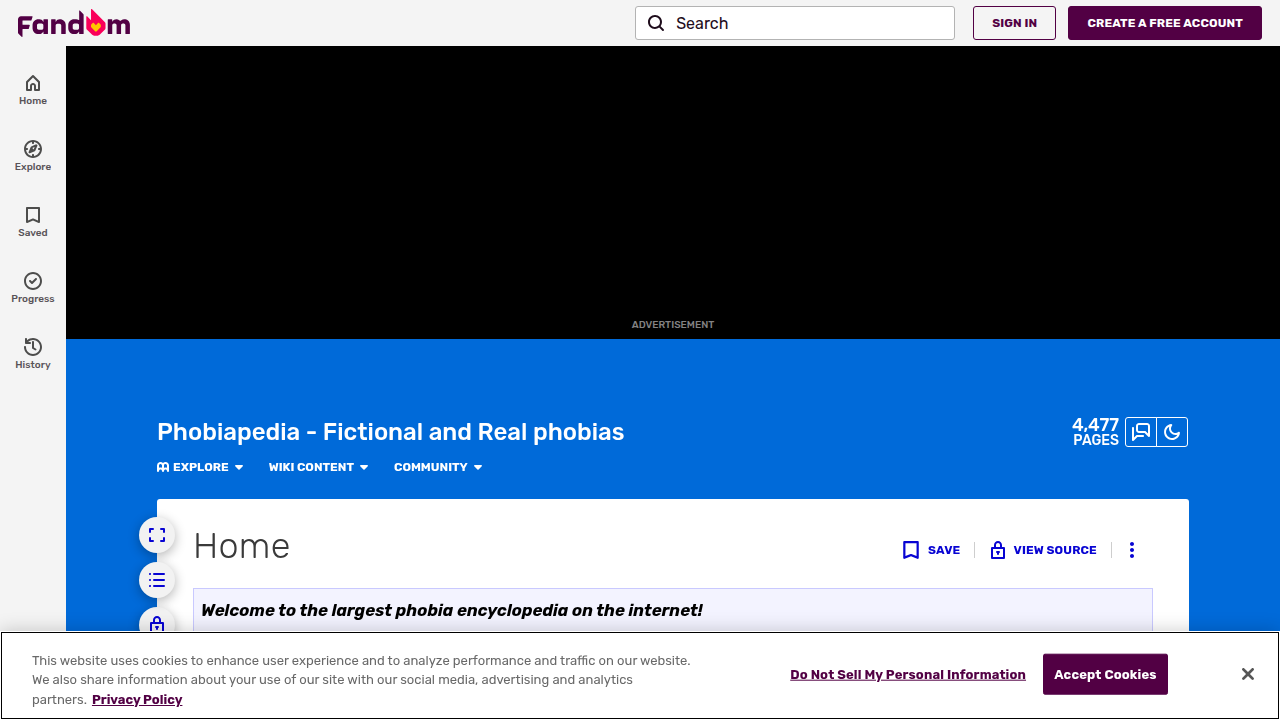1280x720 pixels.
Task: Expand page to full width icon
Action: pyautogui.click(x=157, y=535)
